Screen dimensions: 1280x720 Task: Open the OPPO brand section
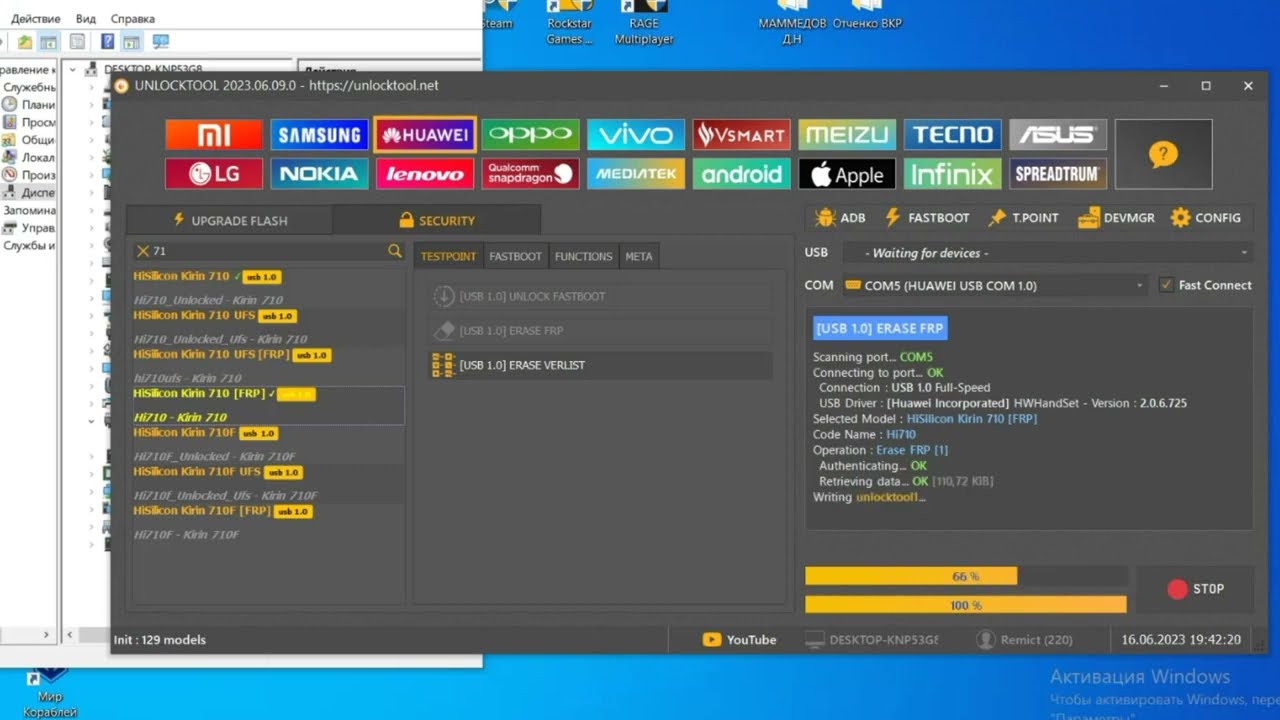(x=531, y=135)
